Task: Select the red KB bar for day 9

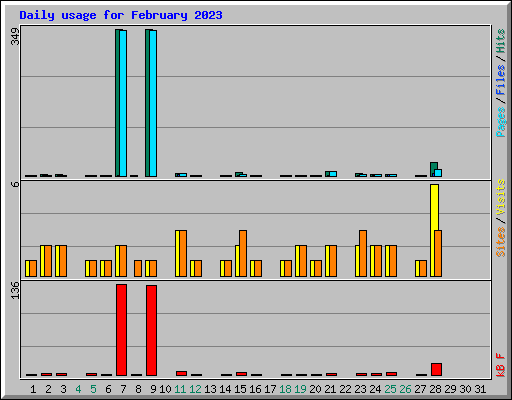Action: 151,330
